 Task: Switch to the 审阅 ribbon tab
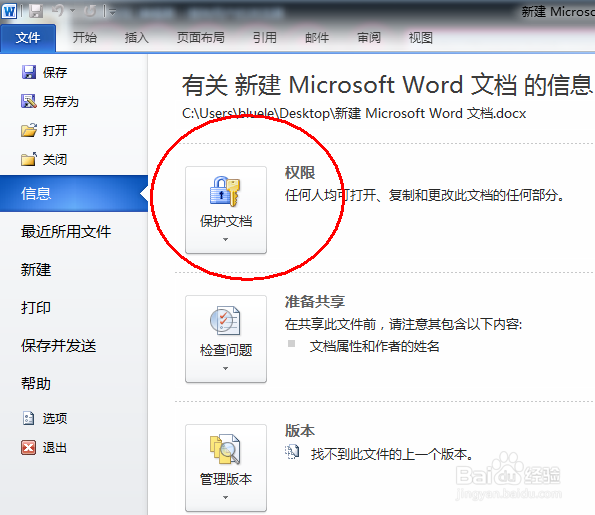(369, 38)
